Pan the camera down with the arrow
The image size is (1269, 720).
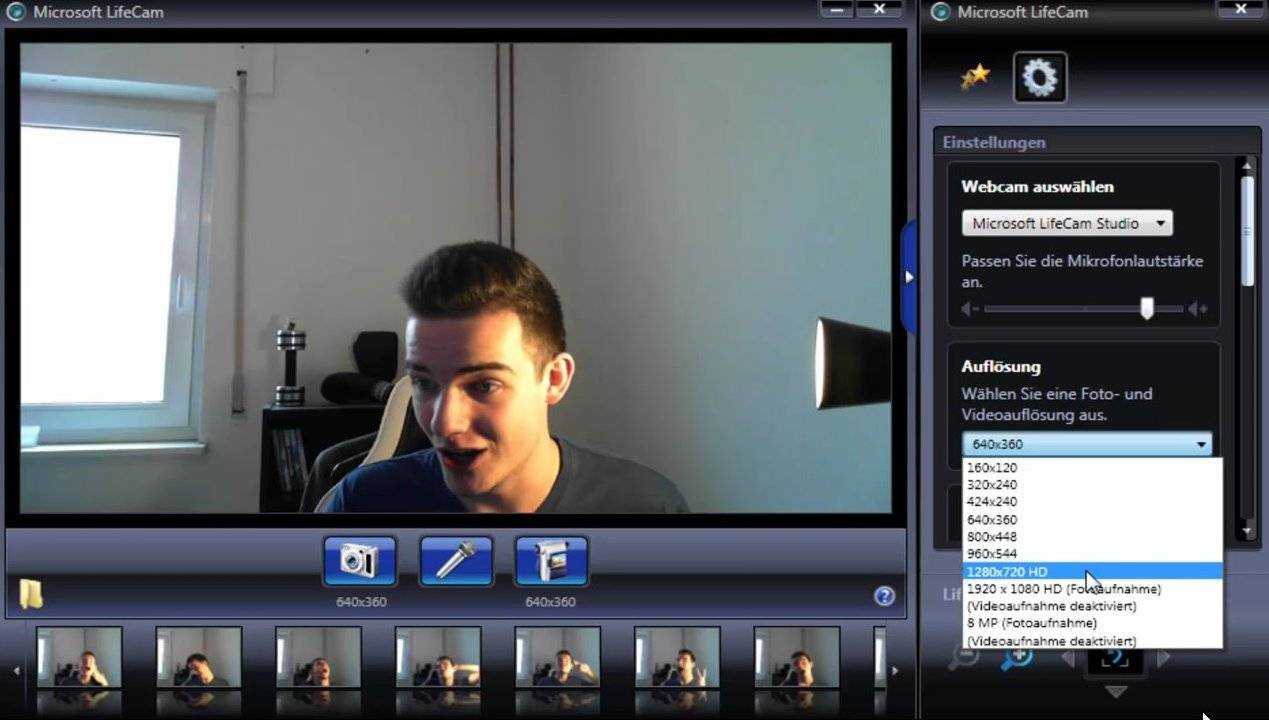1116,692
